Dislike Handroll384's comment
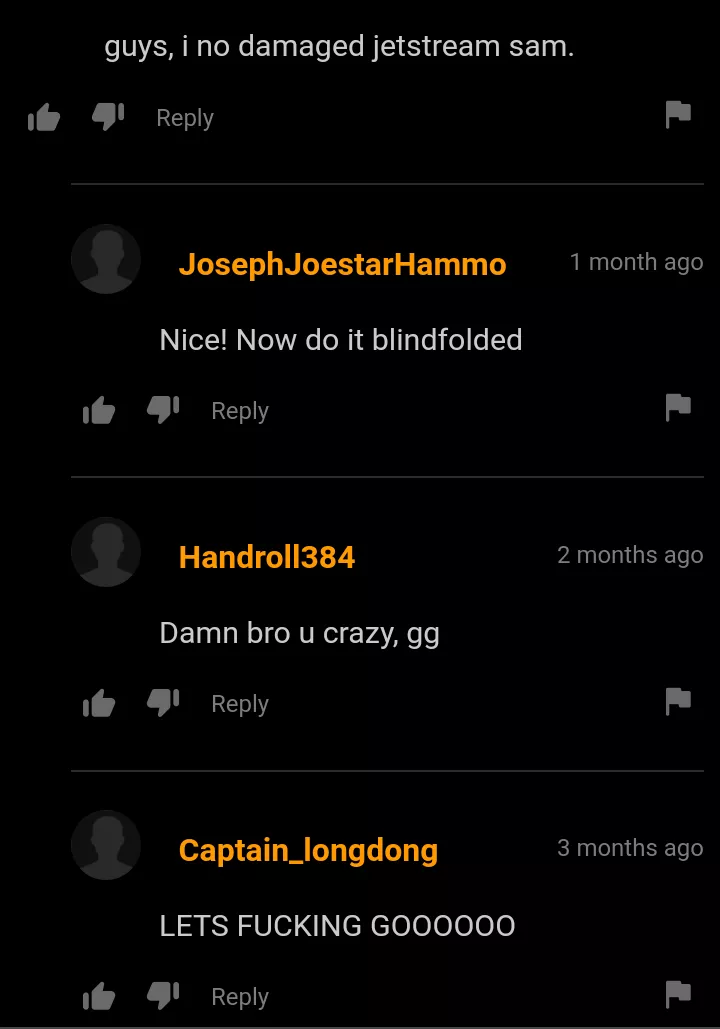720x1029 pixels. (x=163, y=702)
